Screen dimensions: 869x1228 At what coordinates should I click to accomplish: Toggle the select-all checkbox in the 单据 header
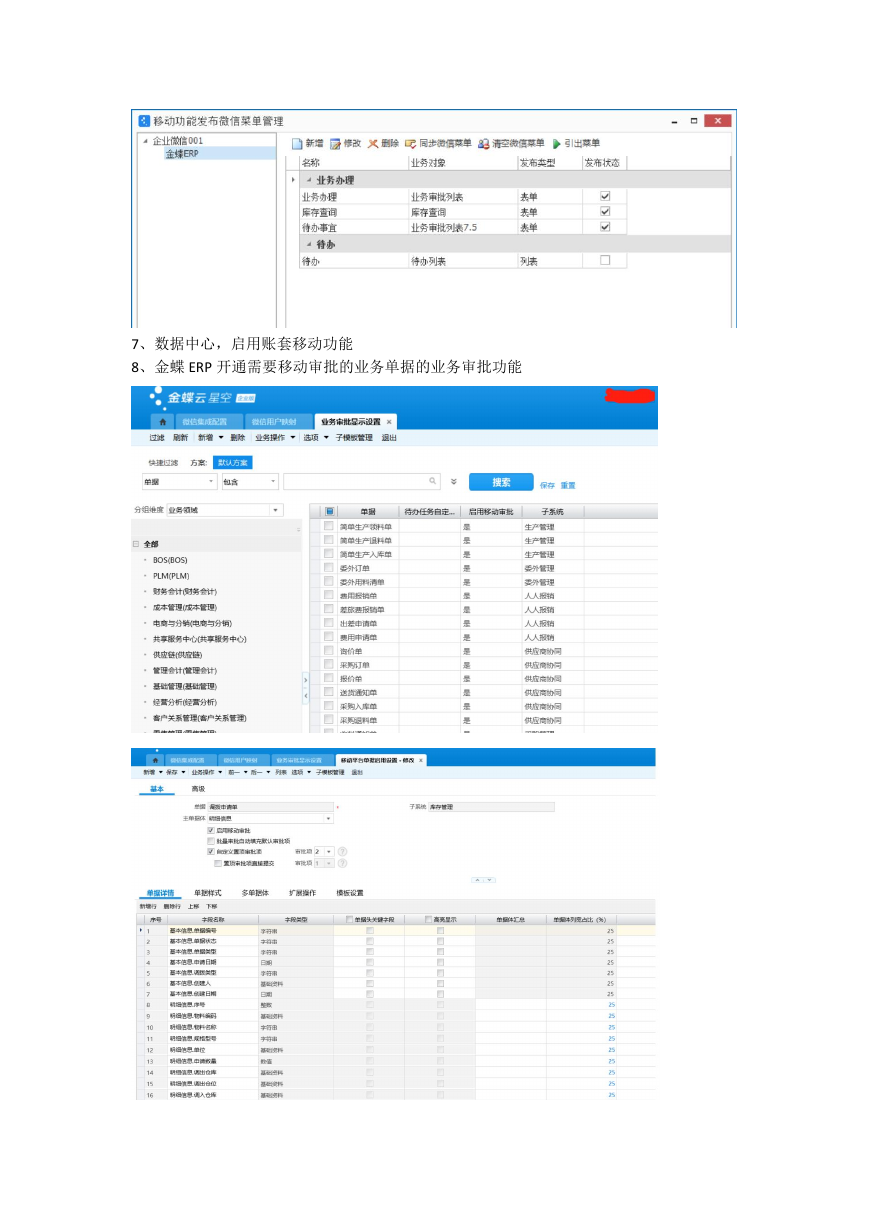click(x=329, y=511)
